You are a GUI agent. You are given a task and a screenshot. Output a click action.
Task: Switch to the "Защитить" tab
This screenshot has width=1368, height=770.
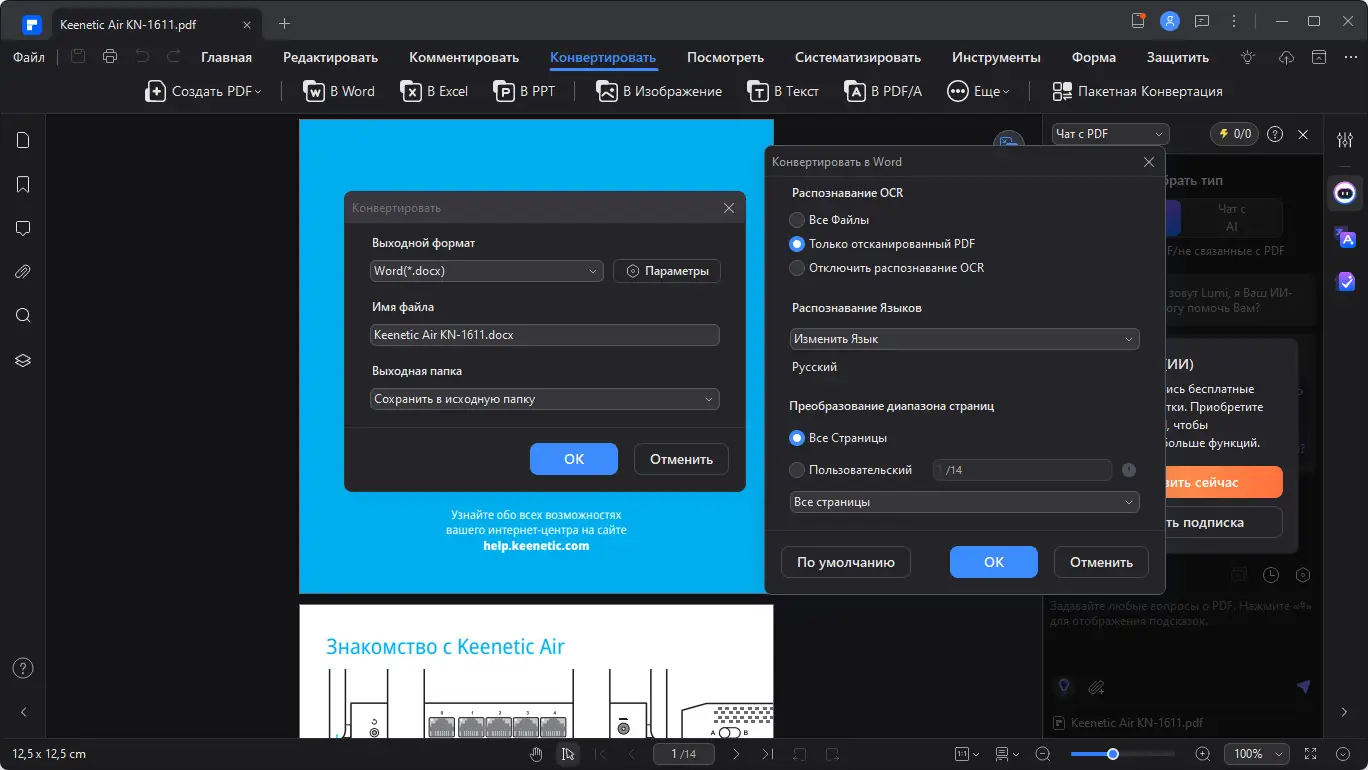[1178, 57]
